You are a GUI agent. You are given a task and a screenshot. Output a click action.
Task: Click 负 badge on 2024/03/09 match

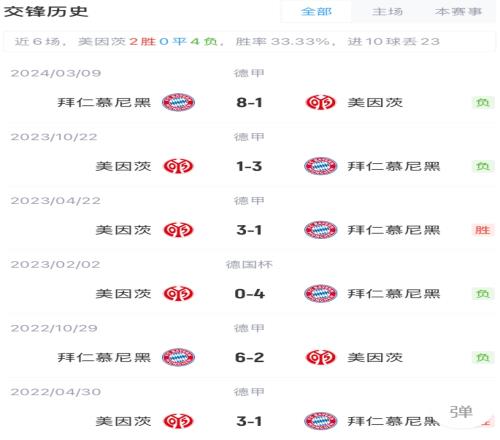tap(483, 102)
